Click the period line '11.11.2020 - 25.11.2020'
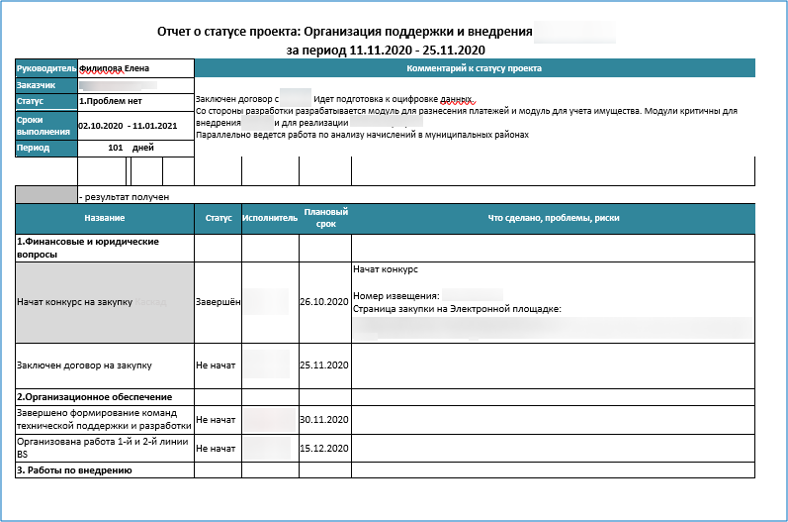The height and width of the screenshot is (522, 788). coord(417,50)
